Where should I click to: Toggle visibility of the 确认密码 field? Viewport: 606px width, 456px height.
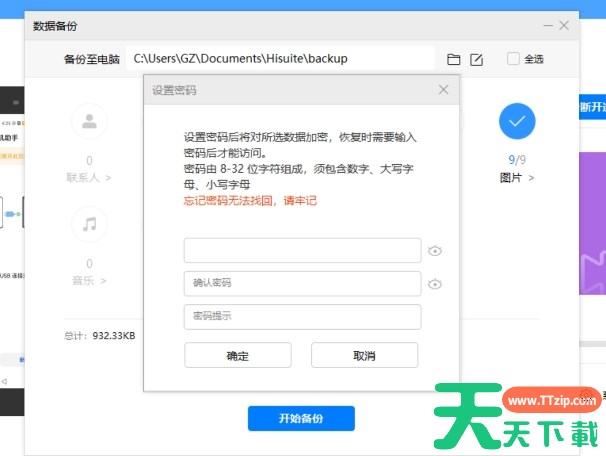point(435,284)
